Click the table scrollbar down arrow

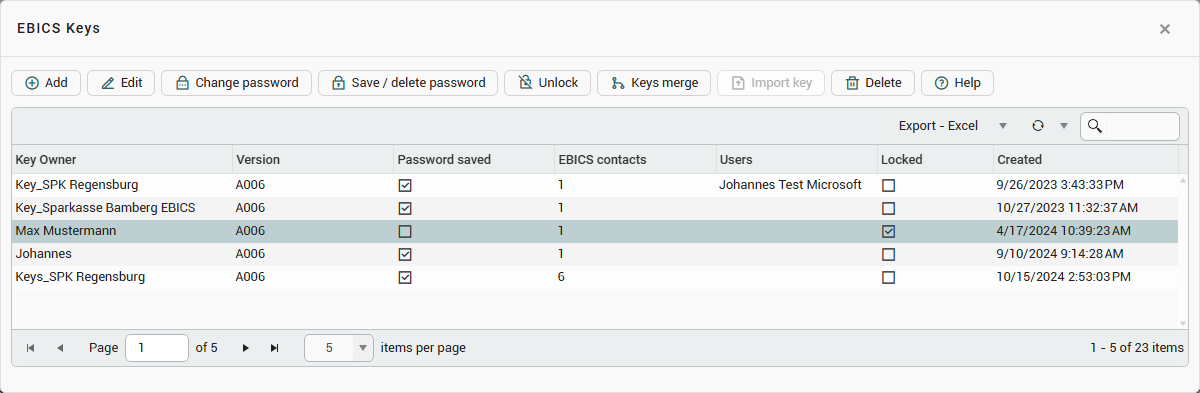(x=1183, y=323)
